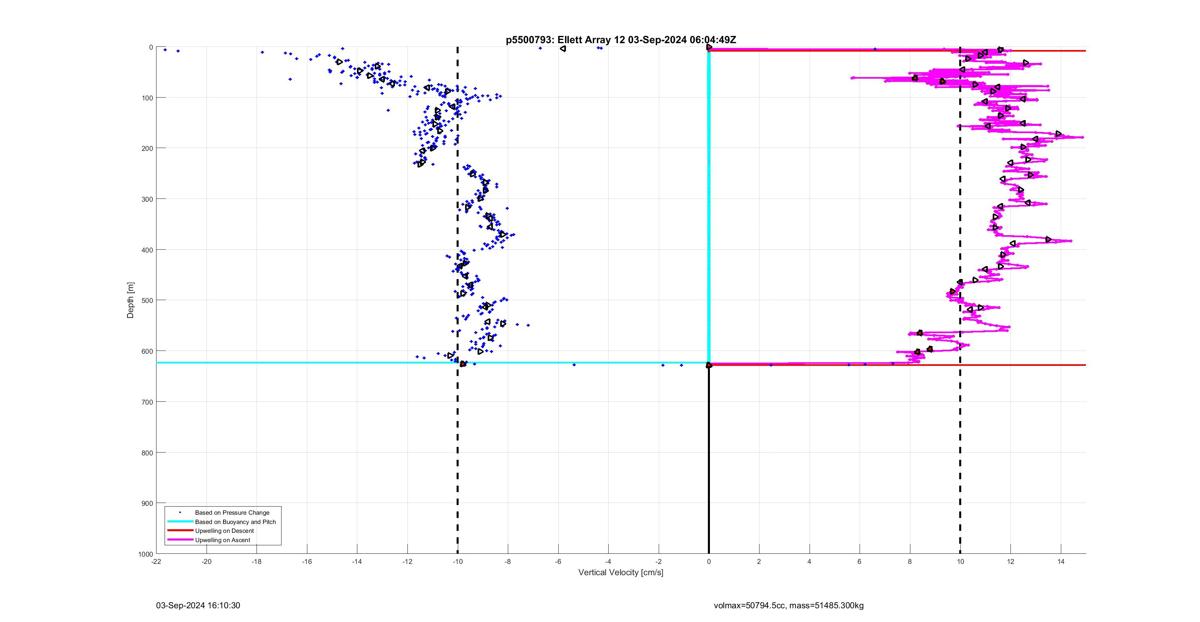Click the depth axis tick label '1000'
This screenshot has height=622, width=1200.
coord(143,553)
